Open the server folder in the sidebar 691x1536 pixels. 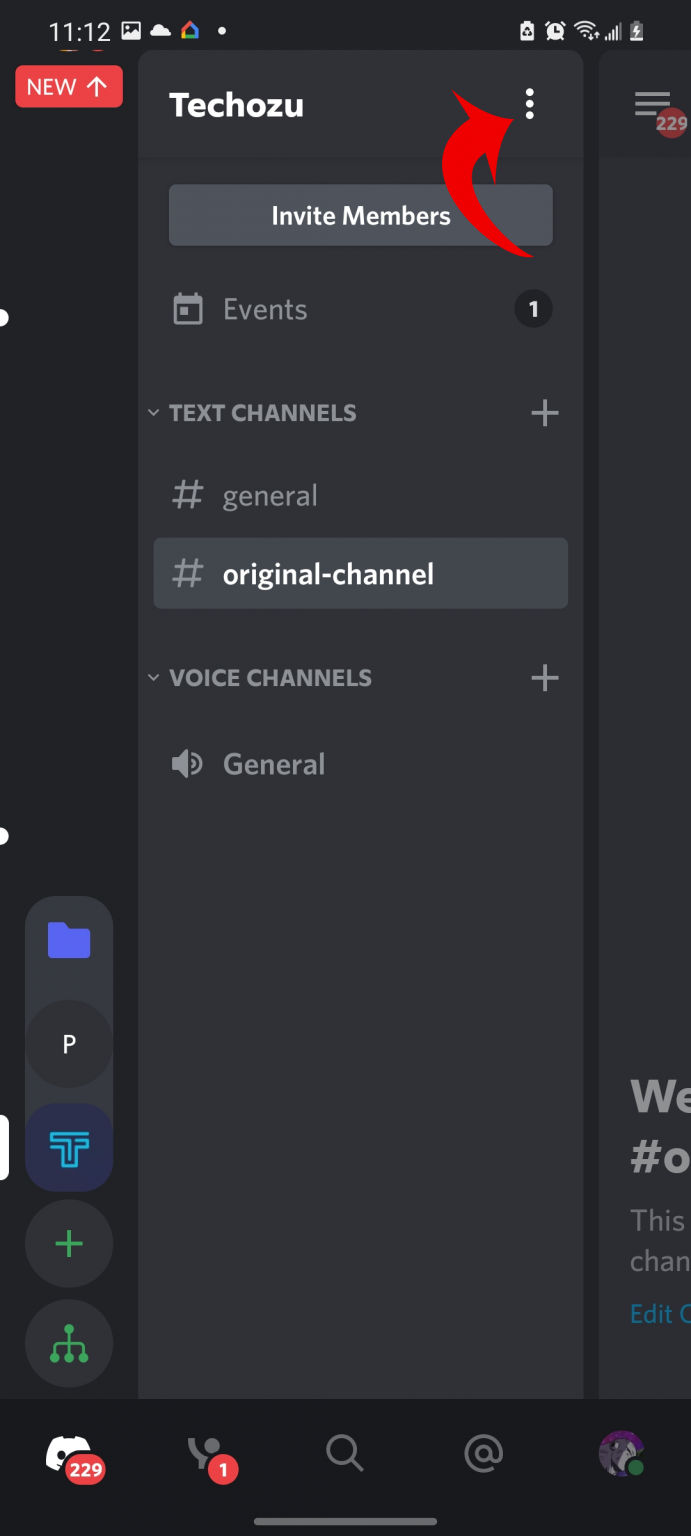(x=69, y=940)
